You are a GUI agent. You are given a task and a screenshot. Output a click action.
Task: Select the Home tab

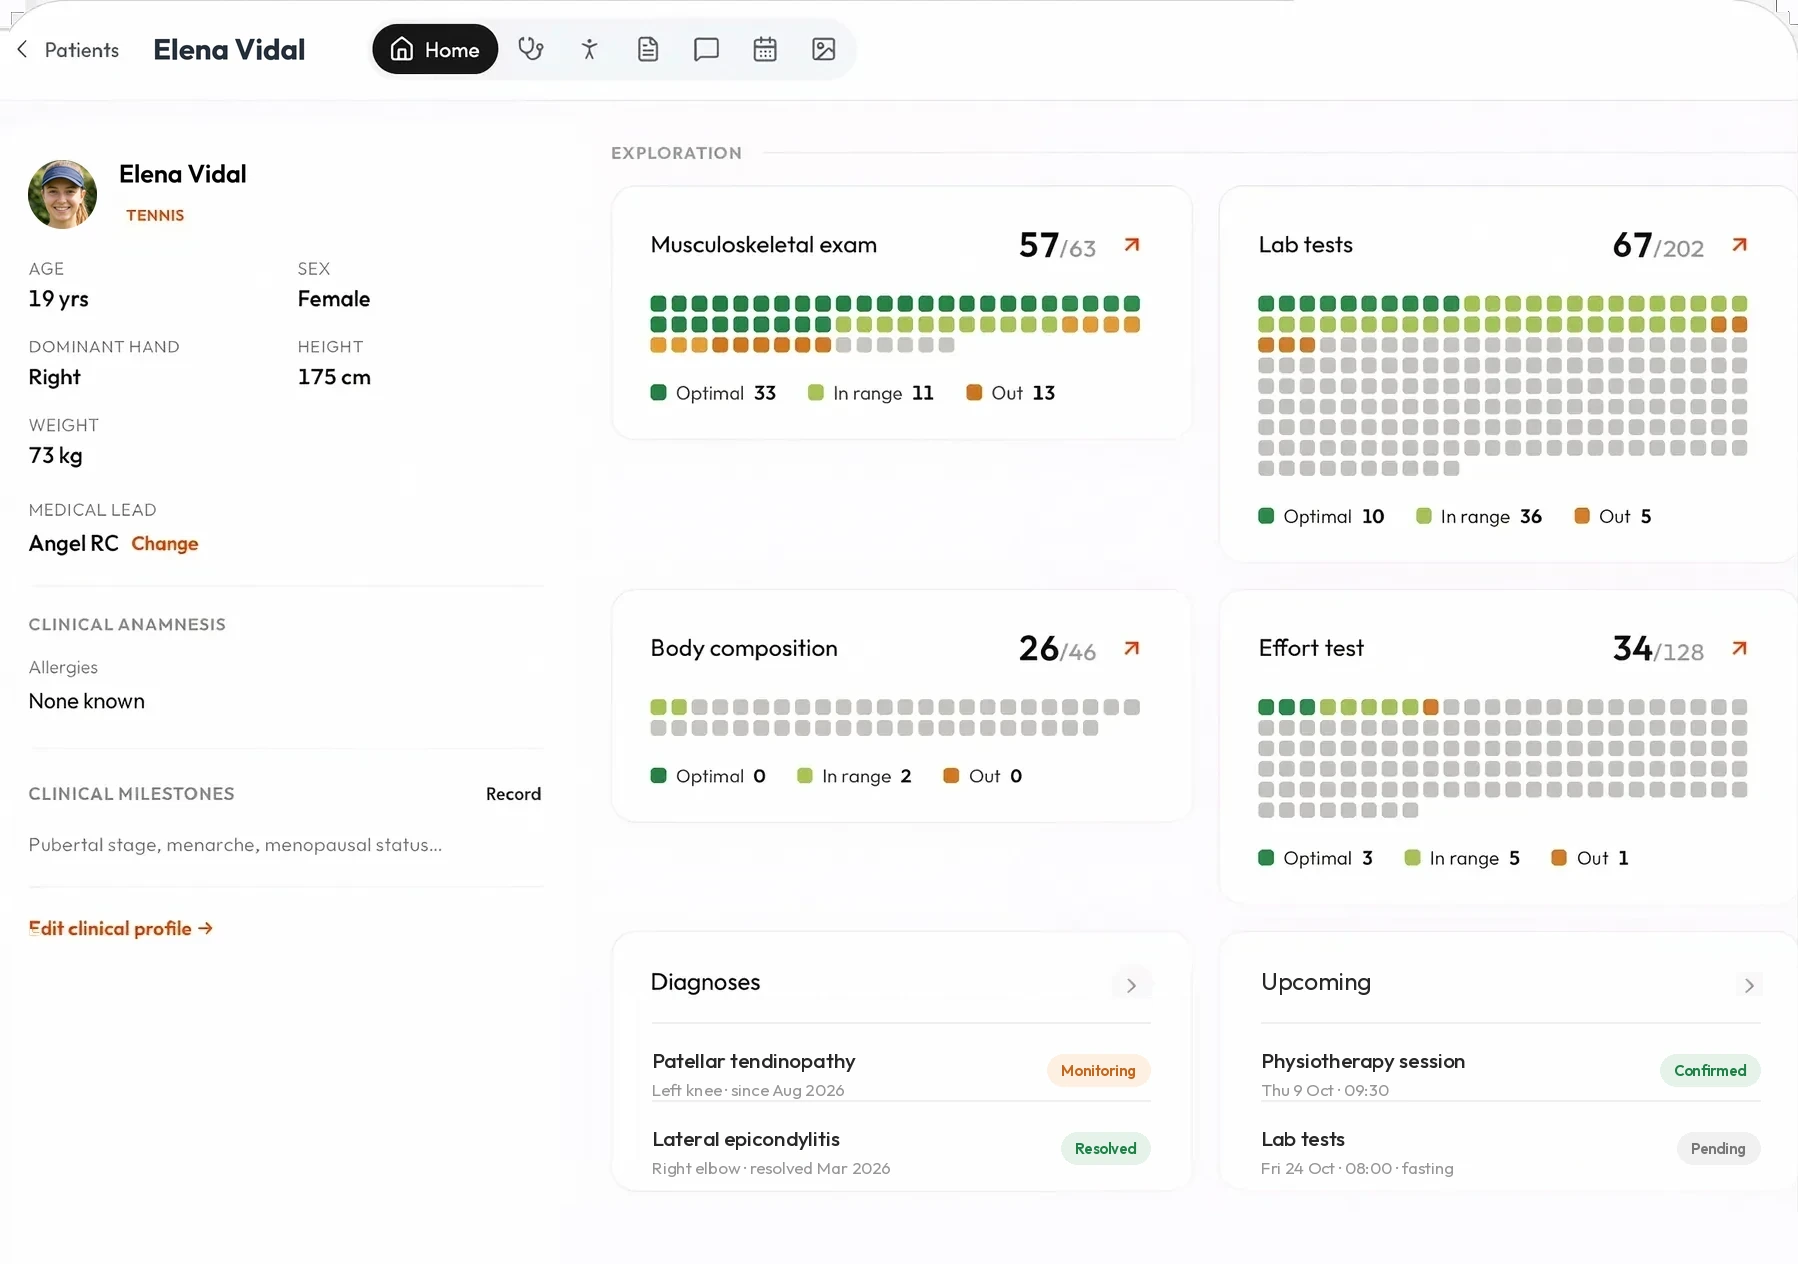coord(435,49)
